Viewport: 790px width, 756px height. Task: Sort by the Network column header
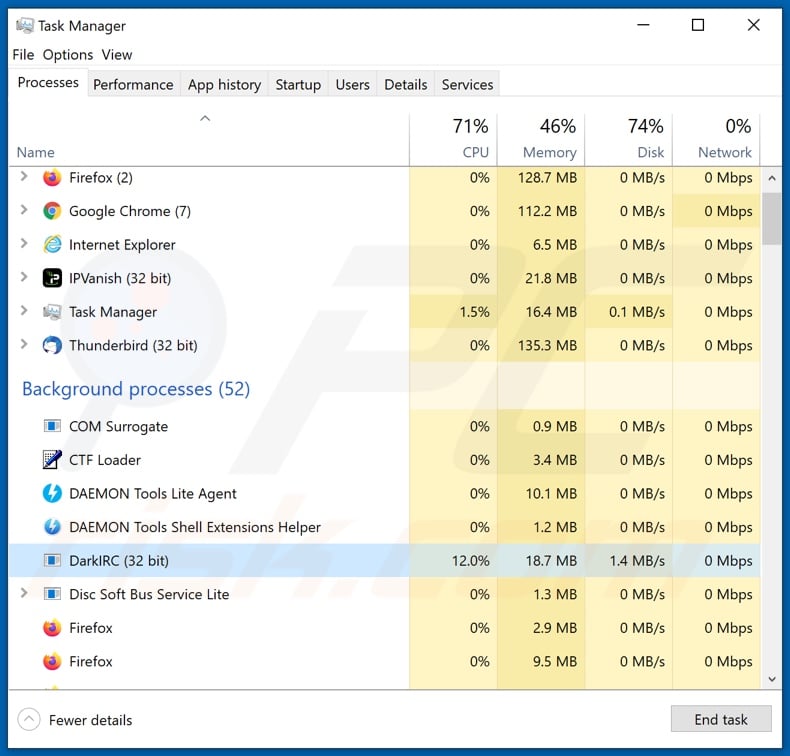pyautogui.click(x=716, y=140)
